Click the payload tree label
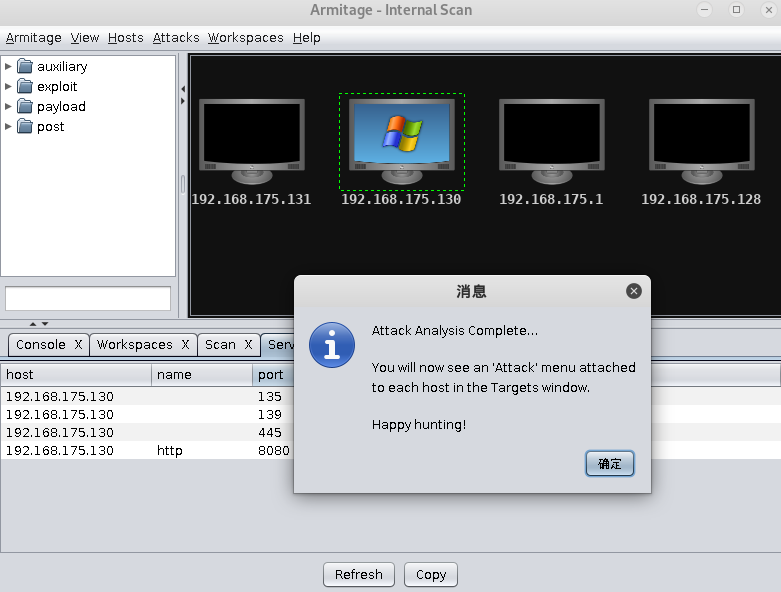781x592 pixels. (x=61, y=106)
